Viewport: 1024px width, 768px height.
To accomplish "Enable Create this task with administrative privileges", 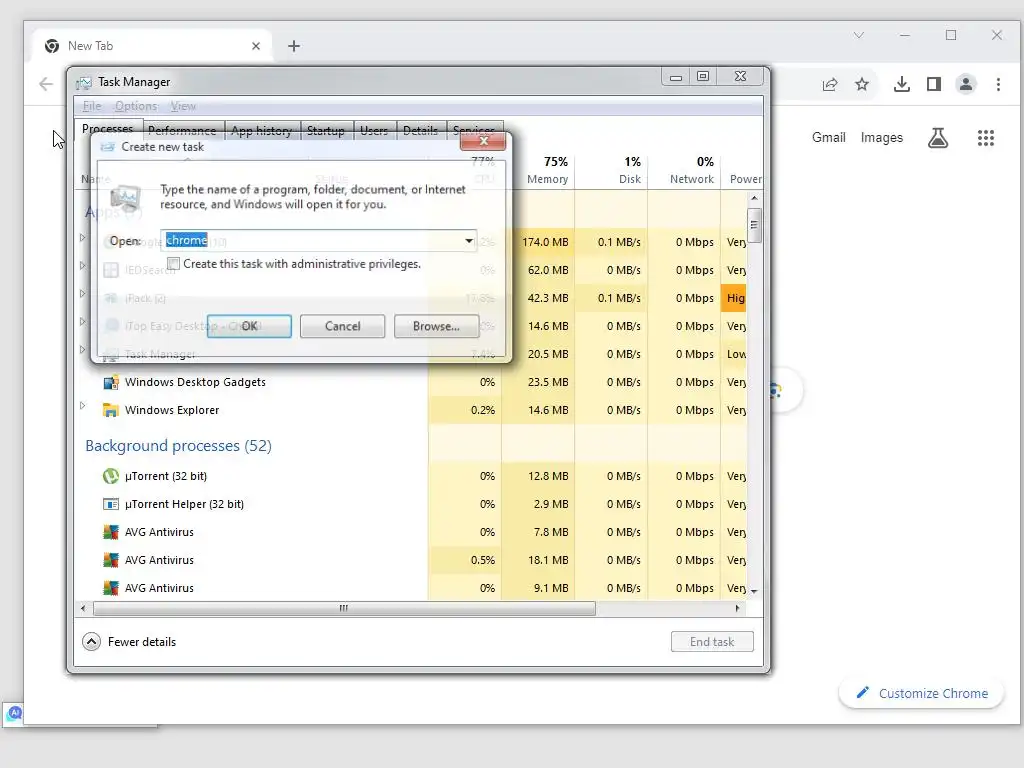I will (174, 264).
